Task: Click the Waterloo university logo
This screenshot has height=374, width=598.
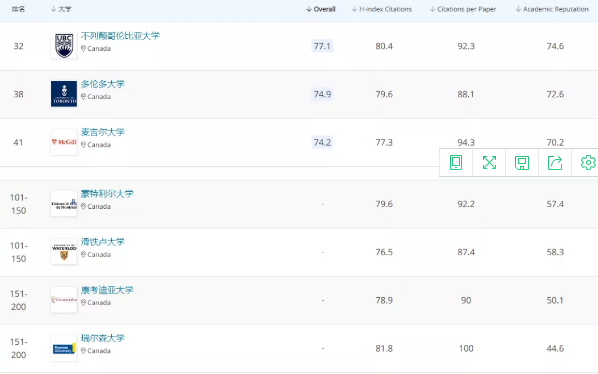Action: (64, 252)
